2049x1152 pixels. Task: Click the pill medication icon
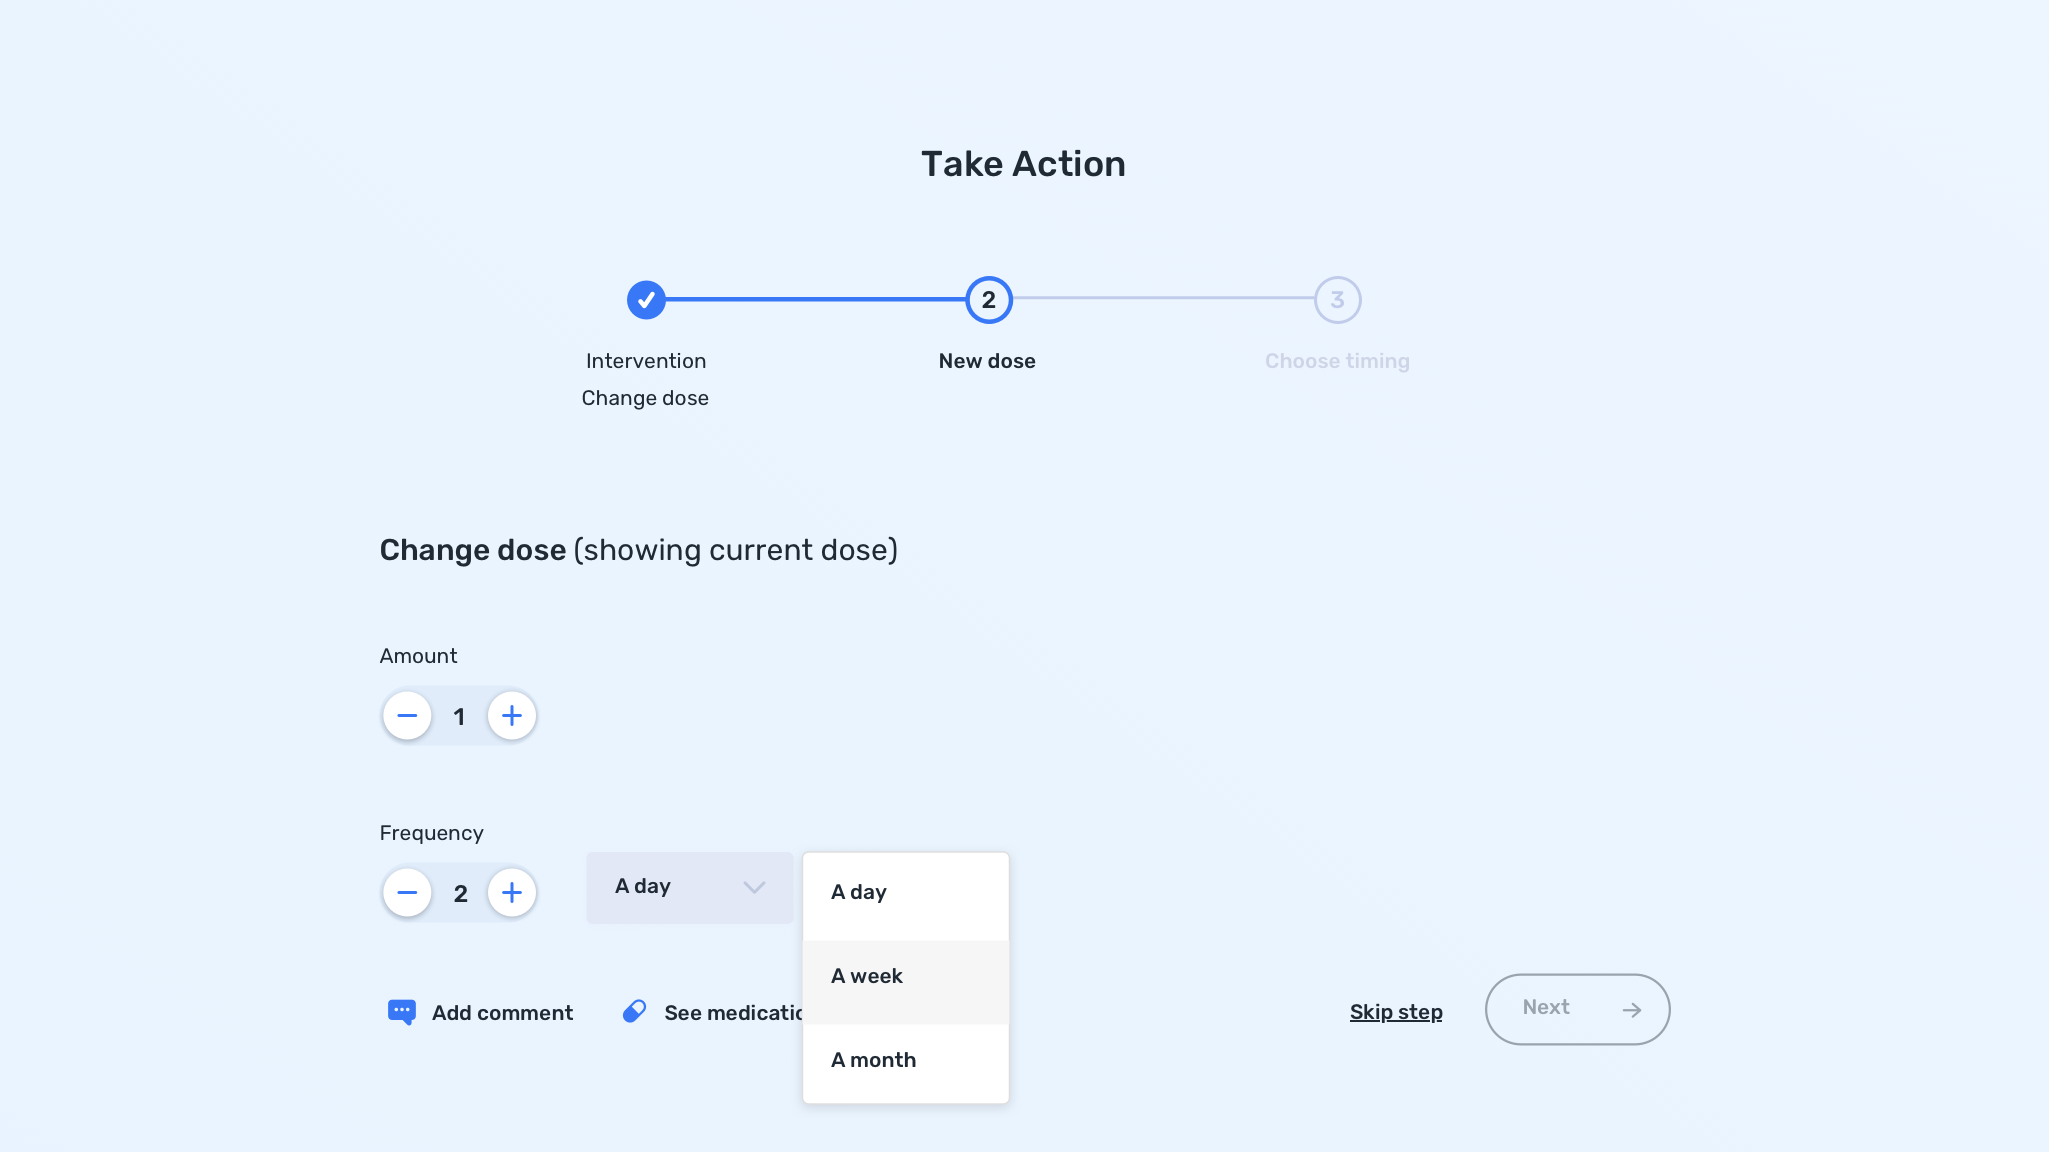click(634, 1012)
